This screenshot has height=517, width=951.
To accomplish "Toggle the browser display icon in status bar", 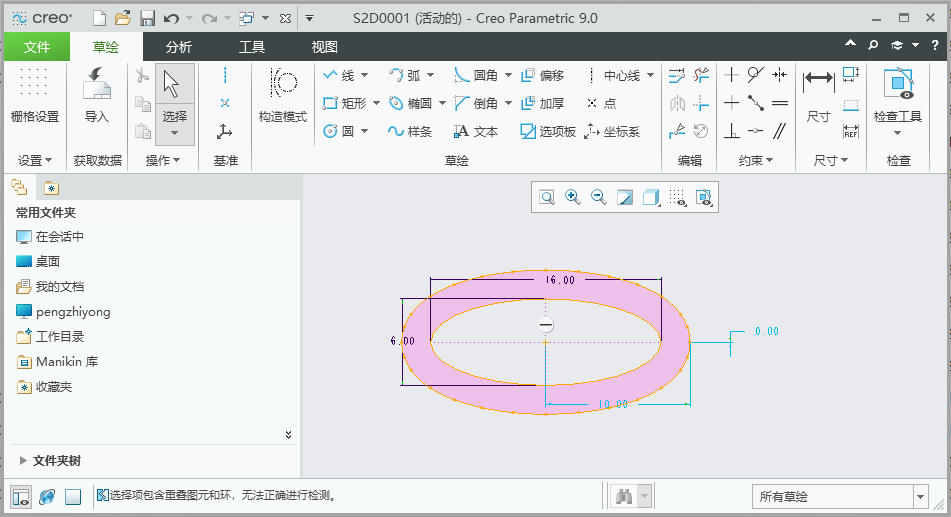I will pyautogui.click(x=47, y=497).
